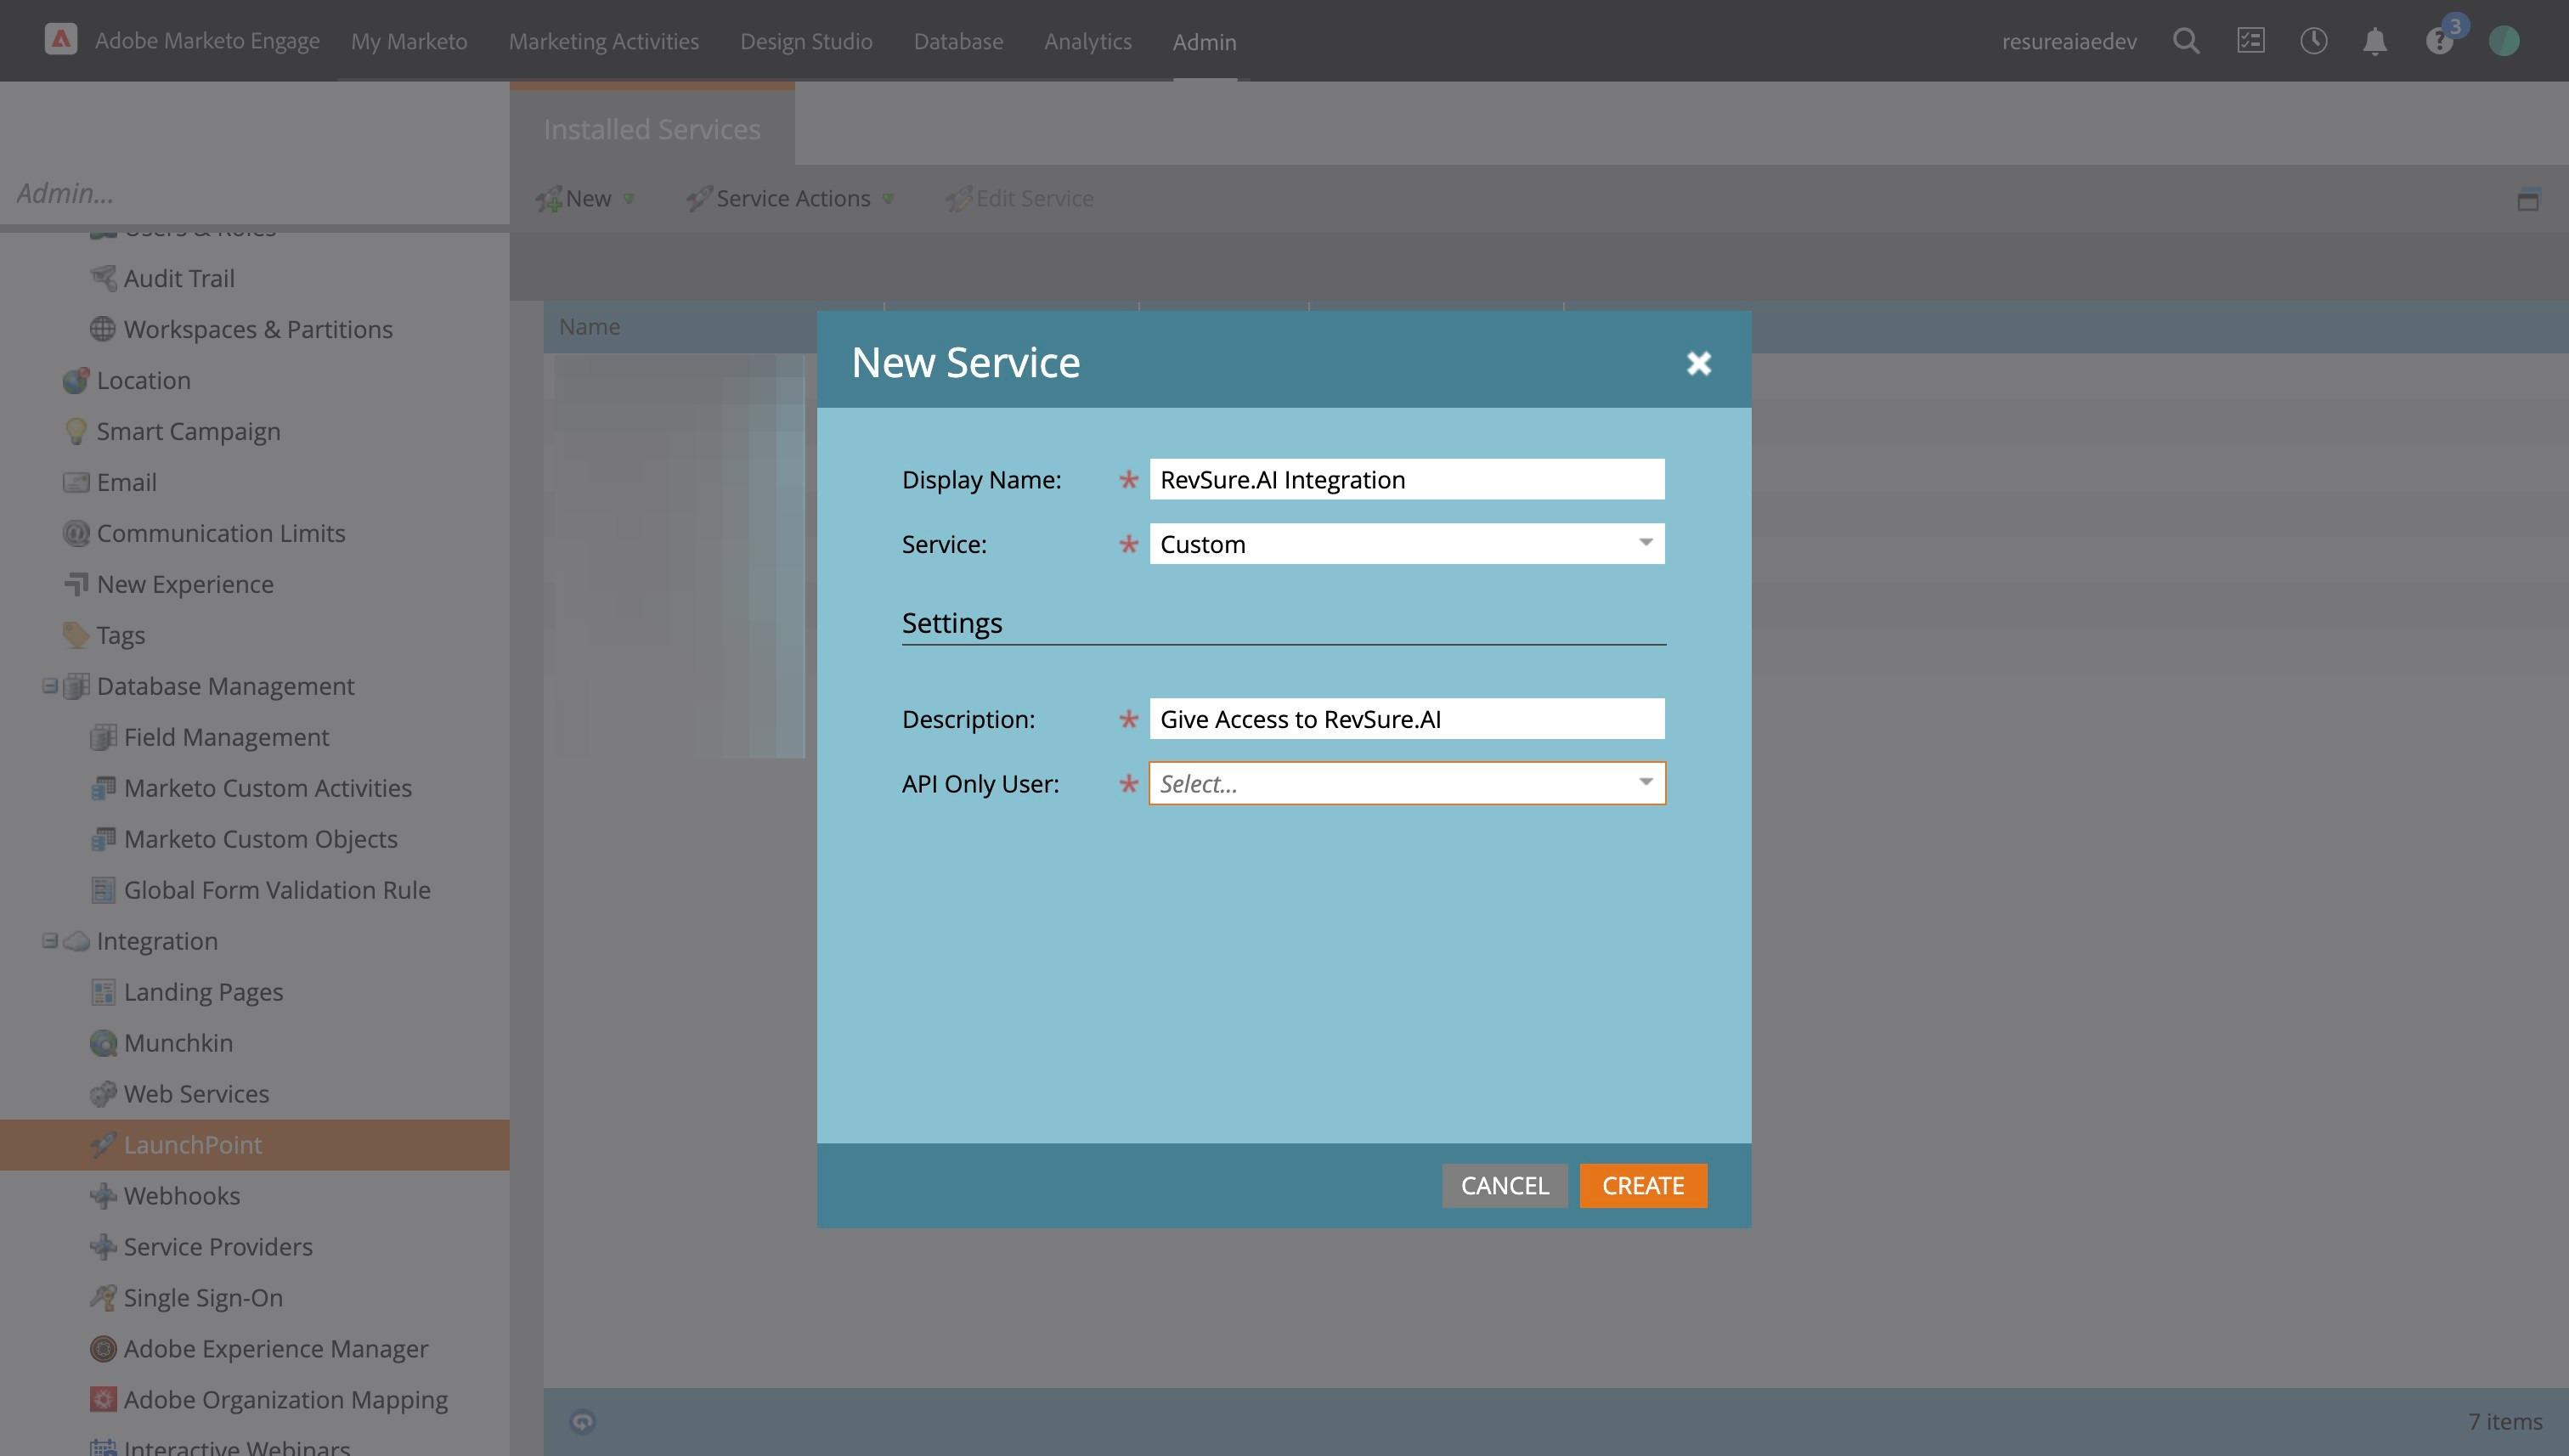Collapse the Database Management tree node
2569x1456 pixels.
49,686
